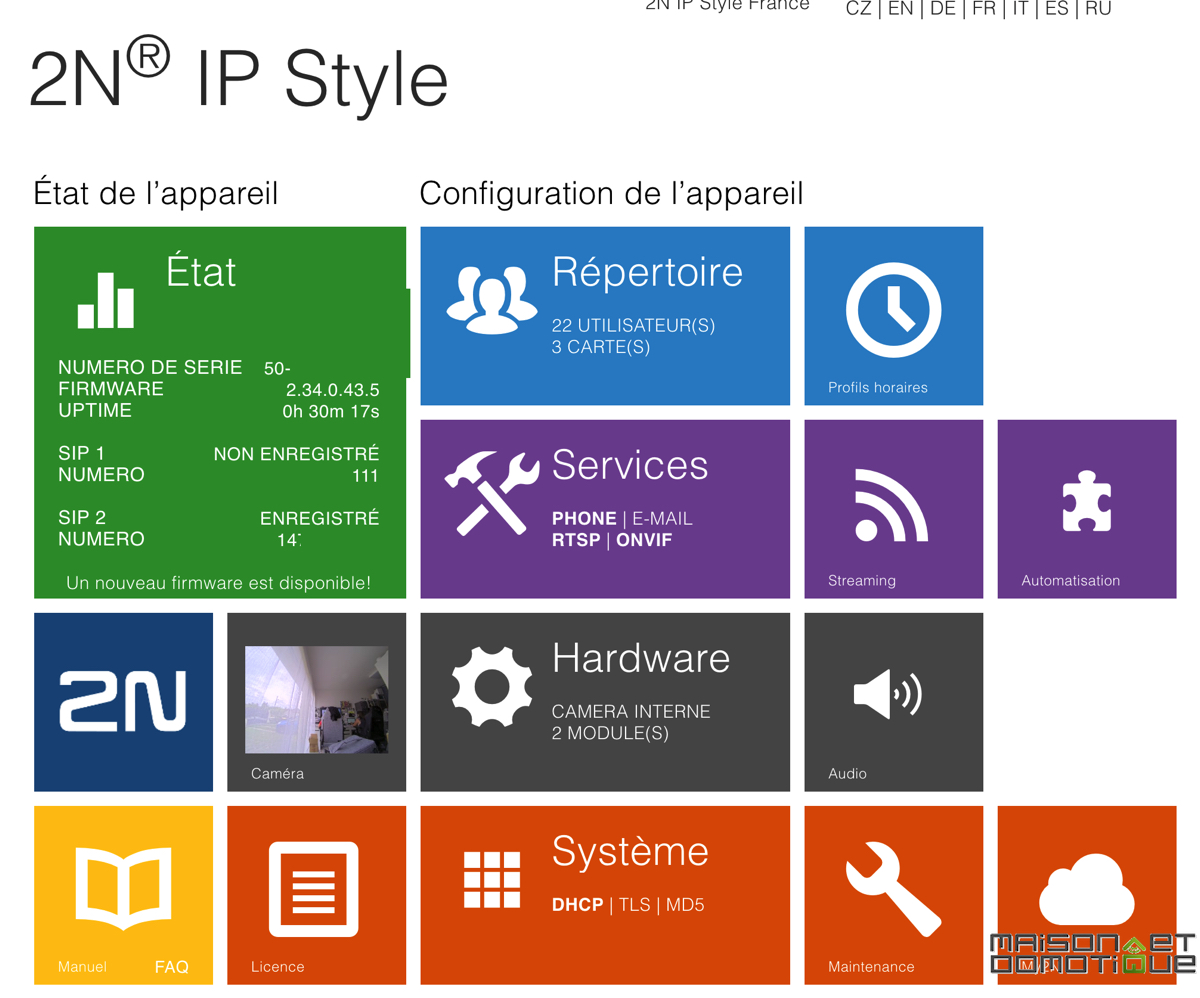Click MD5 under Système

tap(685, 905)
